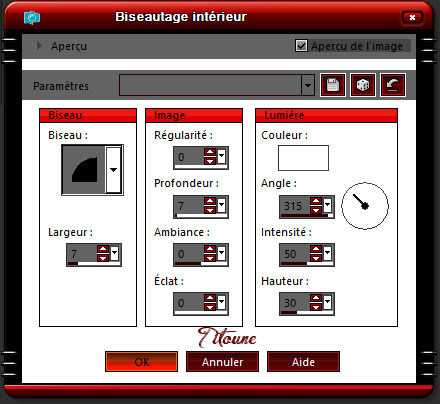Click the reset to default arrow icon
The width and height of the screenshot is (440, 404).
(393, 85)
